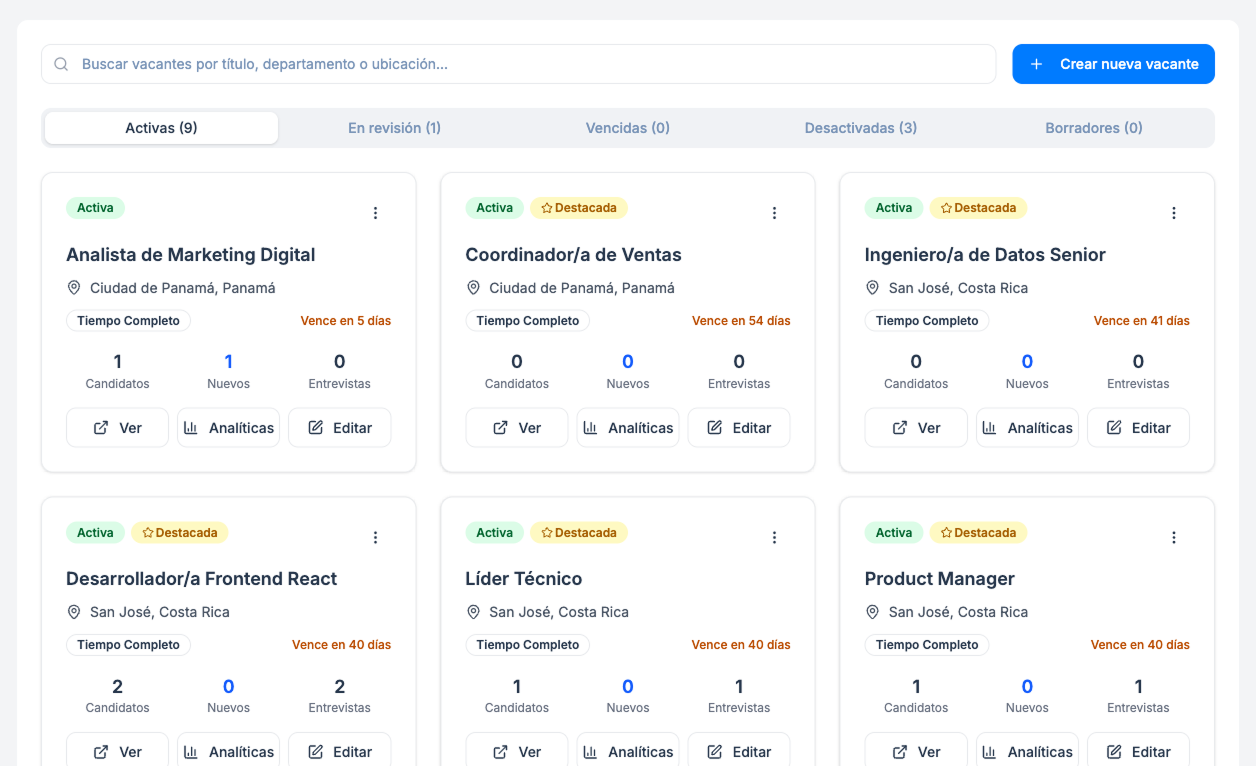Expand more options for Ingeniero/a de Datos Senior
Screen dimensions: 1256x766
click(x=1173, y=213)
